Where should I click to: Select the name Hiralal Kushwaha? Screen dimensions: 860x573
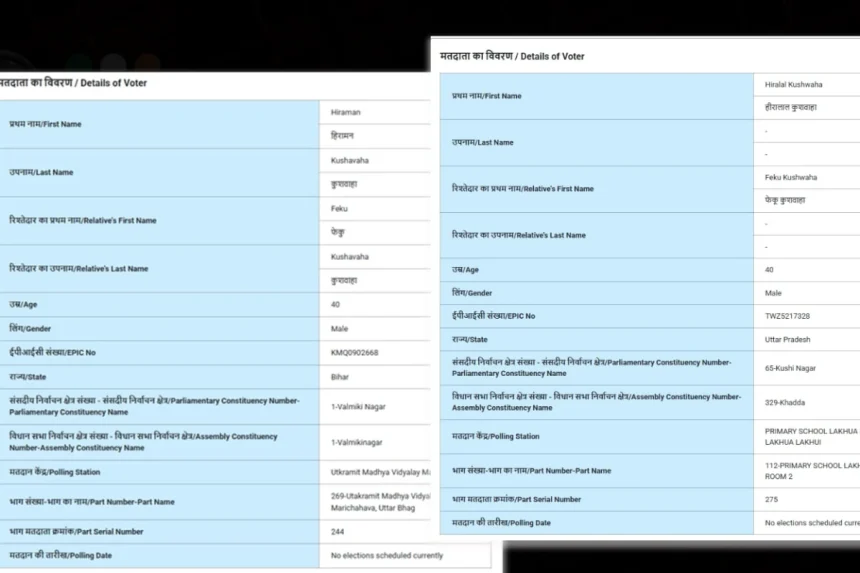(x=791, y=85)
